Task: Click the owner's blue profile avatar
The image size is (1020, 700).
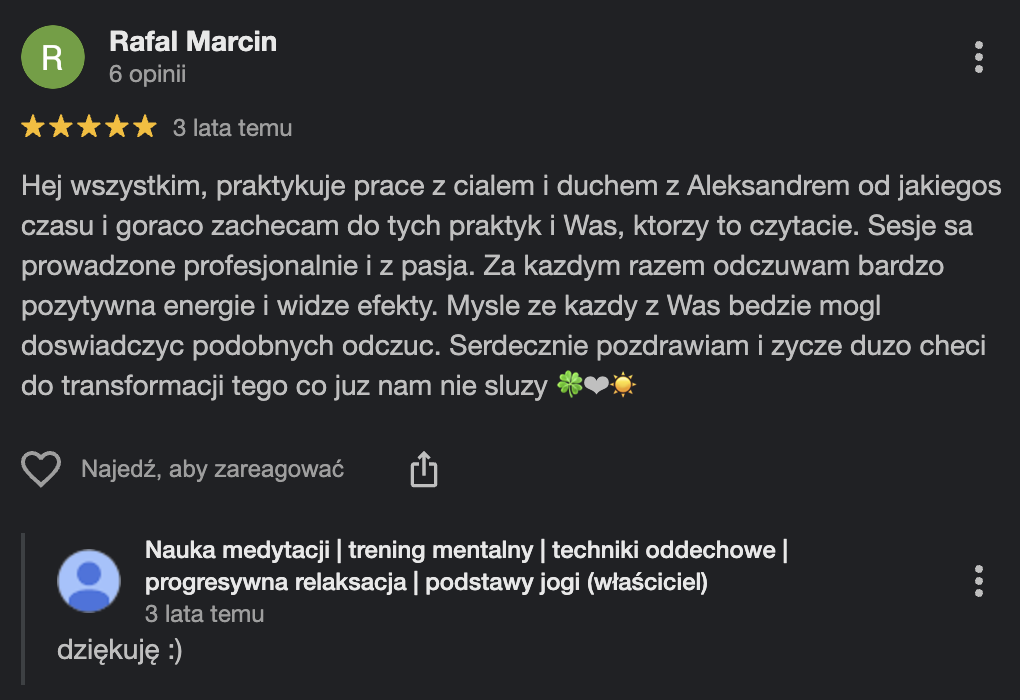Action: click(89, 581)
